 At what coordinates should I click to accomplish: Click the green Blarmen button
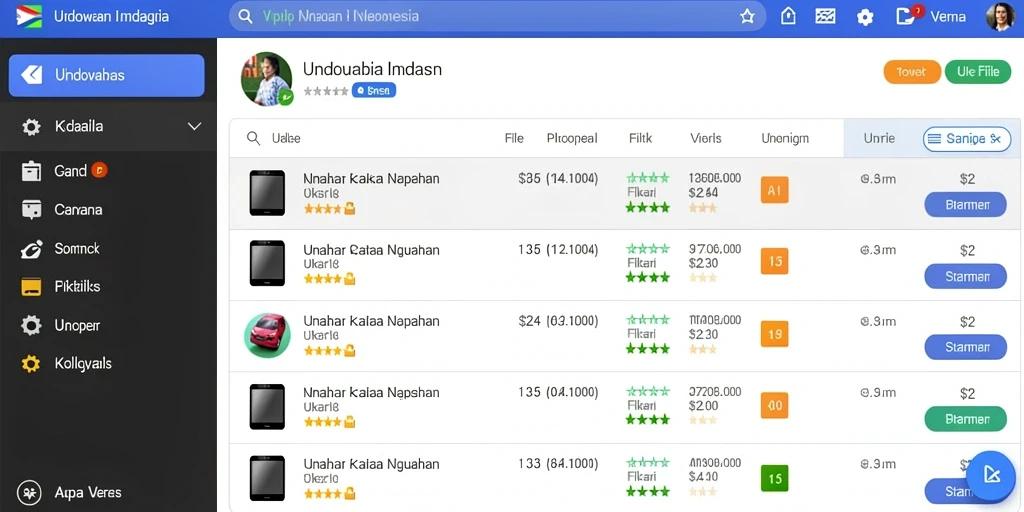pyautogui.click(x=965, y=419)
